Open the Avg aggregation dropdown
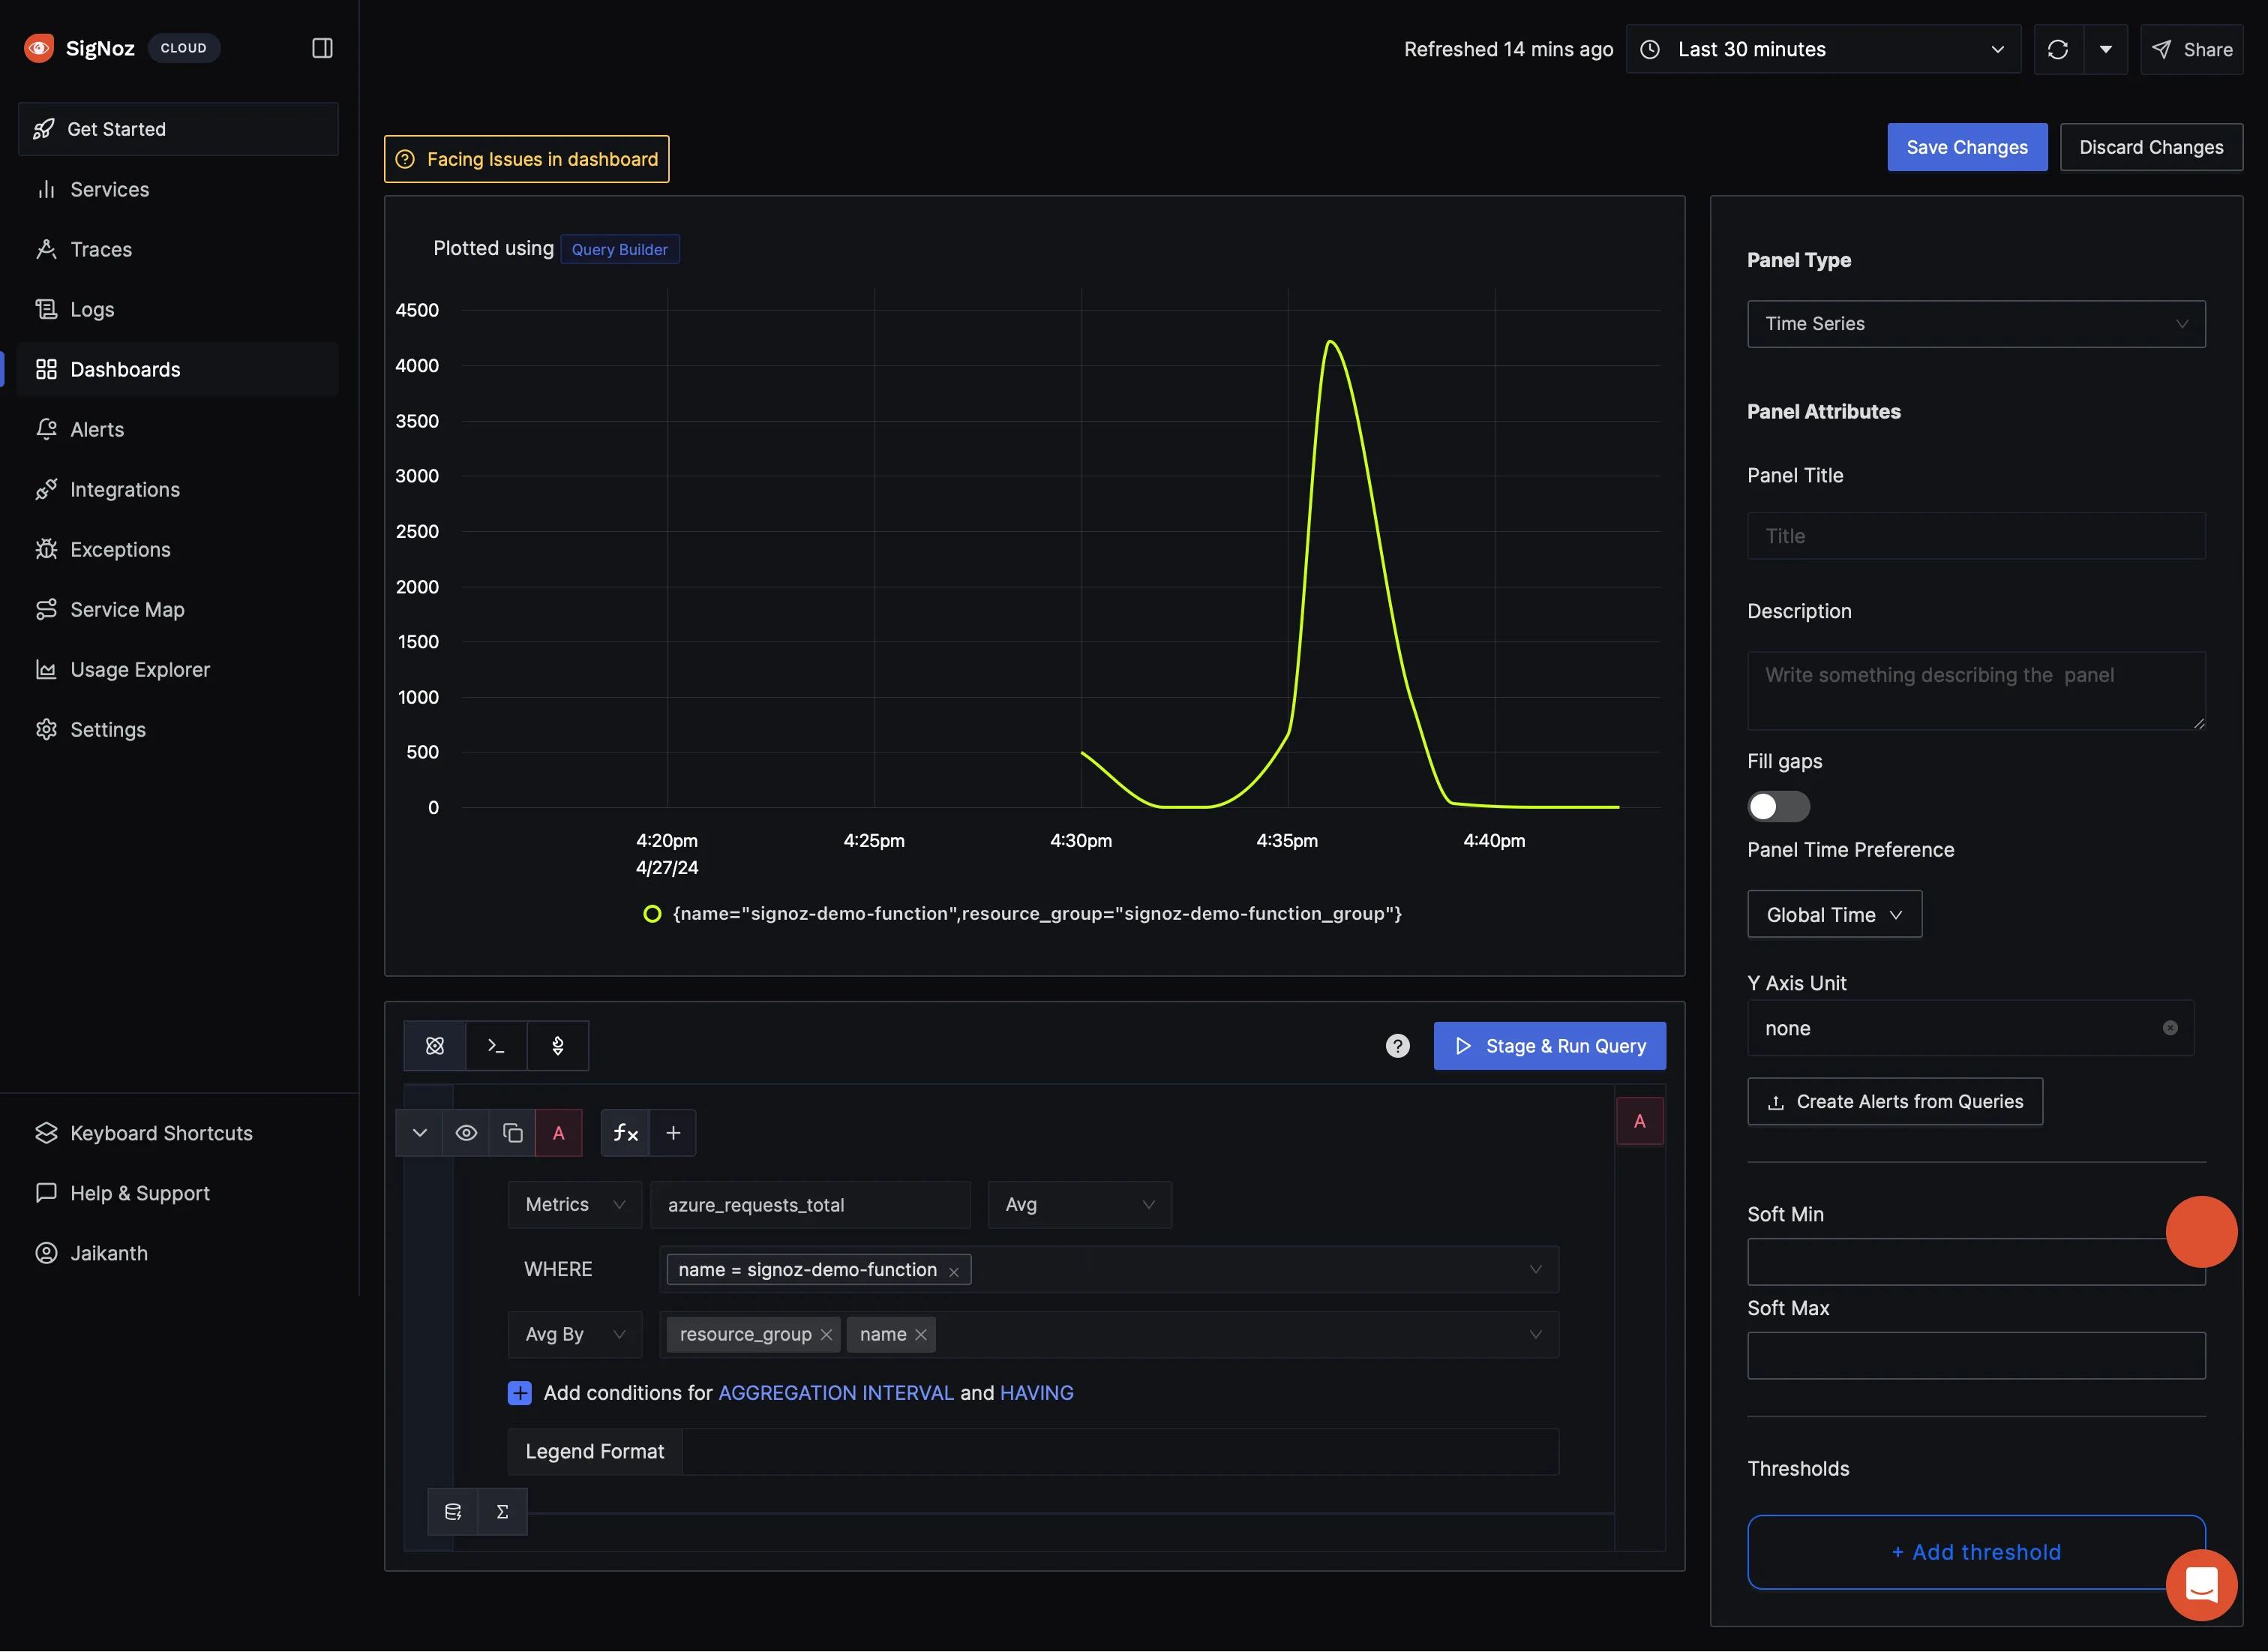Screen dimensions: 2268x1652 [1080, 1205]
